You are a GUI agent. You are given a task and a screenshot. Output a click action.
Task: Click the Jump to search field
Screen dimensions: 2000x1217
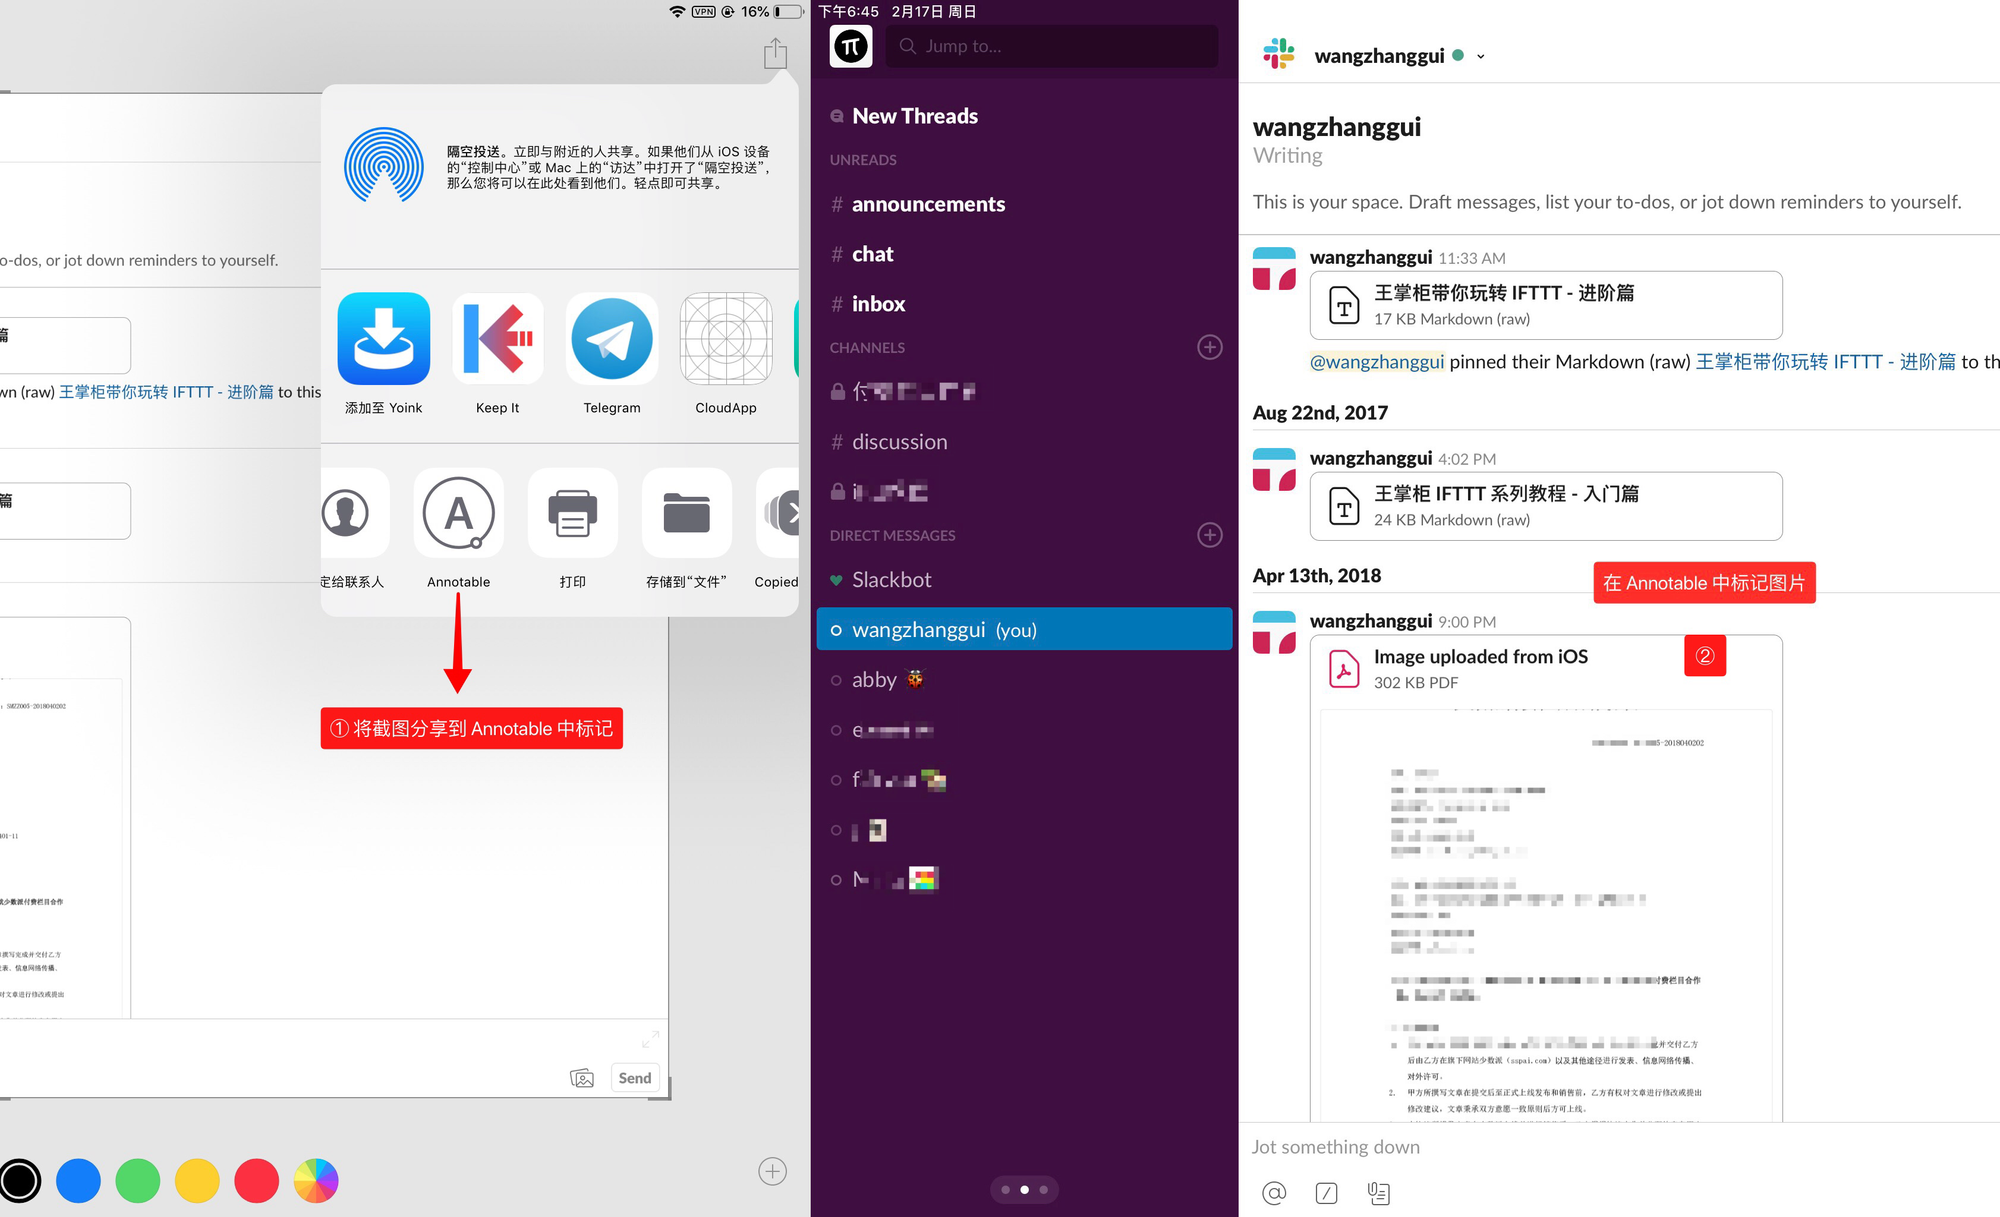1052,46
